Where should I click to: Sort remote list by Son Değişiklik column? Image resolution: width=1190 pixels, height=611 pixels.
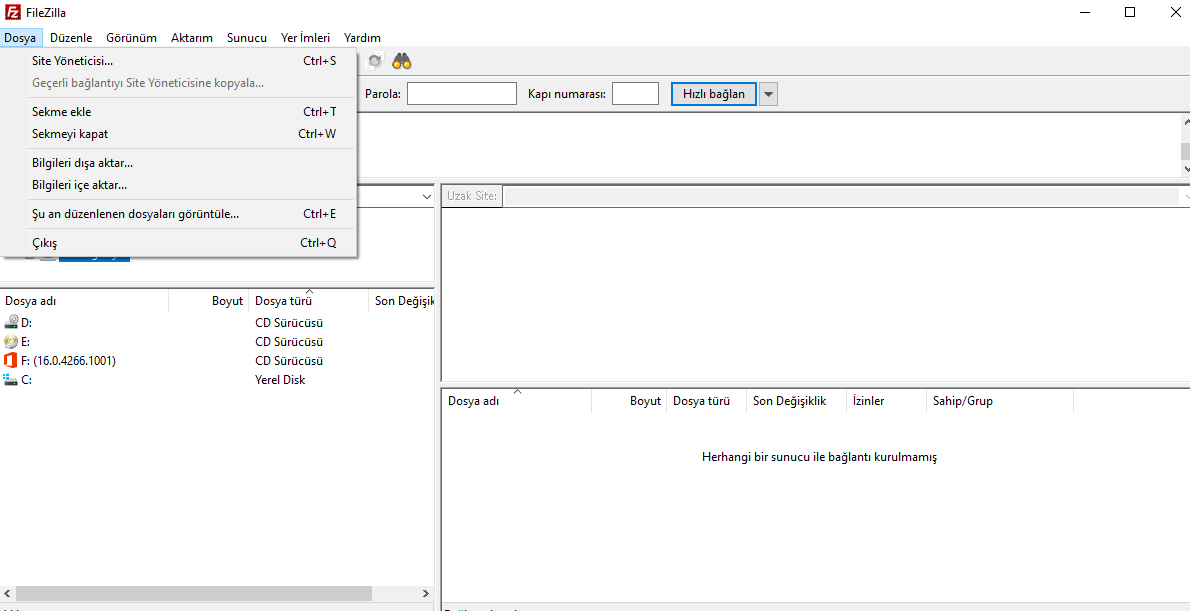[x=796, y=401]
